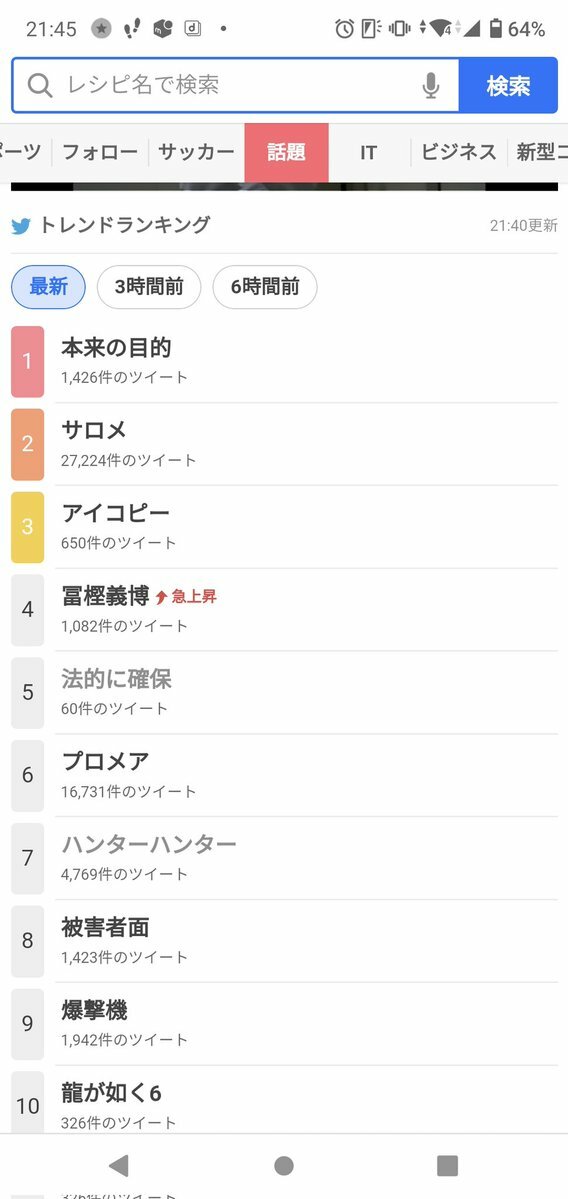The image size is (568, 1199).
Task: Tap the alarm clock status icon
Action: [x=345, y=29]
